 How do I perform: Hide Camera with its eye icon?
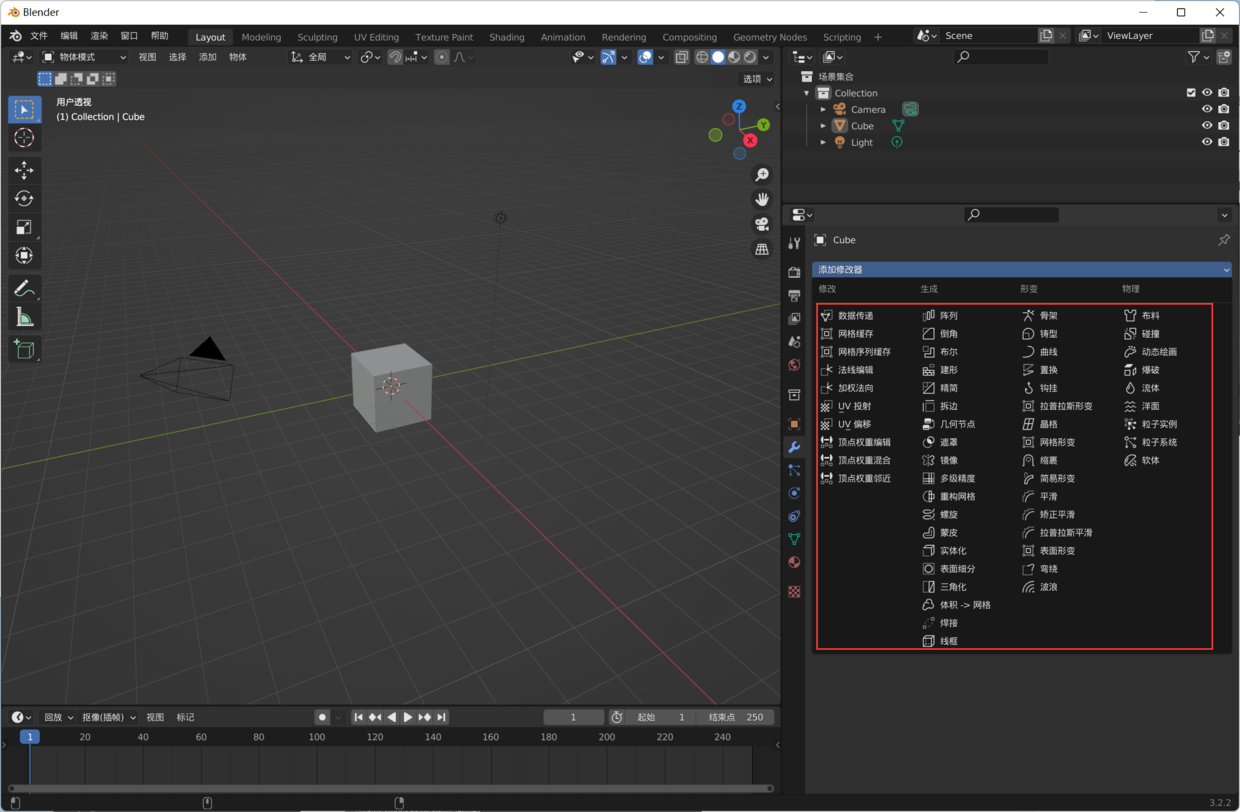[1207, 109]
